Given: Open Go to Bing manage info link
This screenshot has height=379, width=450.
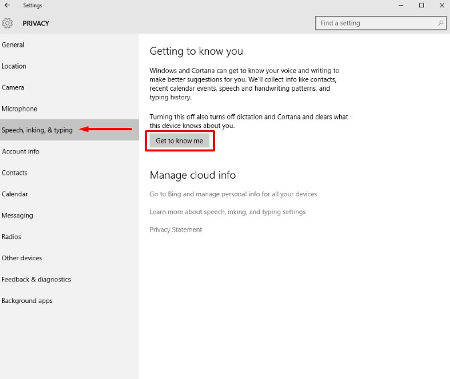Looking at the screenshot, I should pos(233,194).
